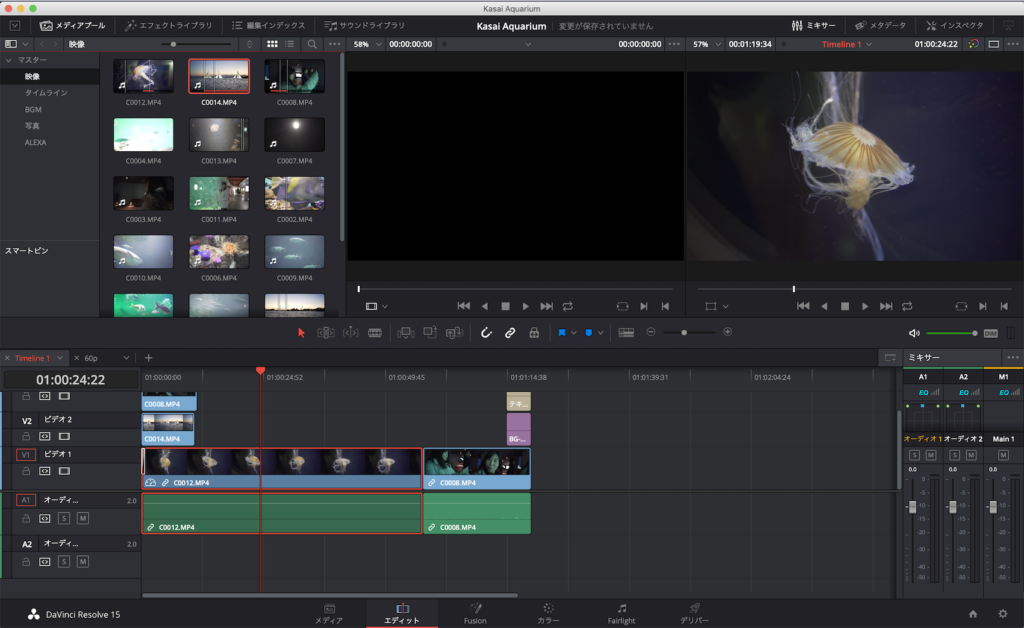Viewport: 1024px width, 628px height.
Task: Switch media pool to list view
Action: click(x=289, y=45)
